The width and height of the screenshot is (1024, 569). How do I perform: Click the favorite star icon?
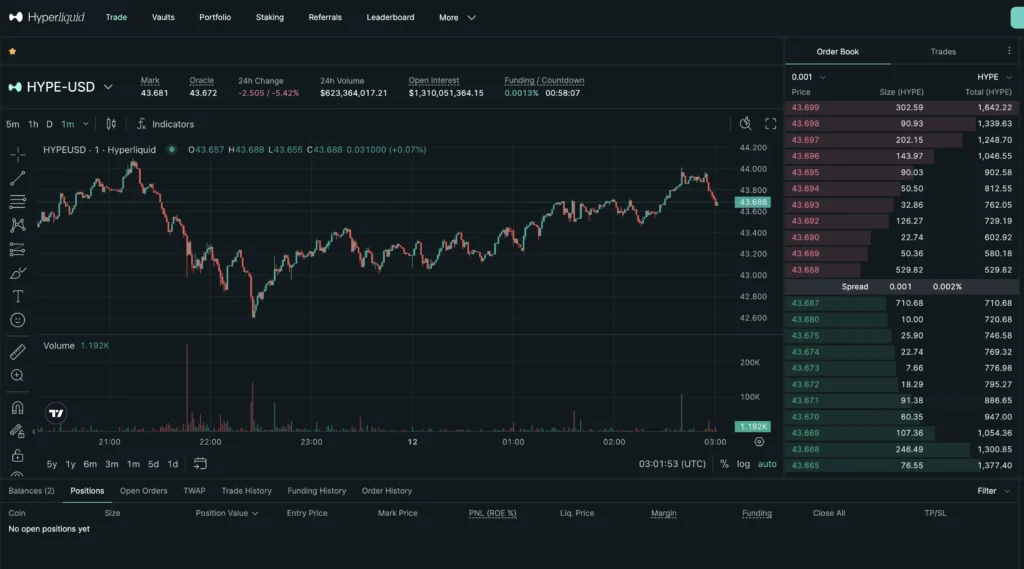tap(12, 51)
